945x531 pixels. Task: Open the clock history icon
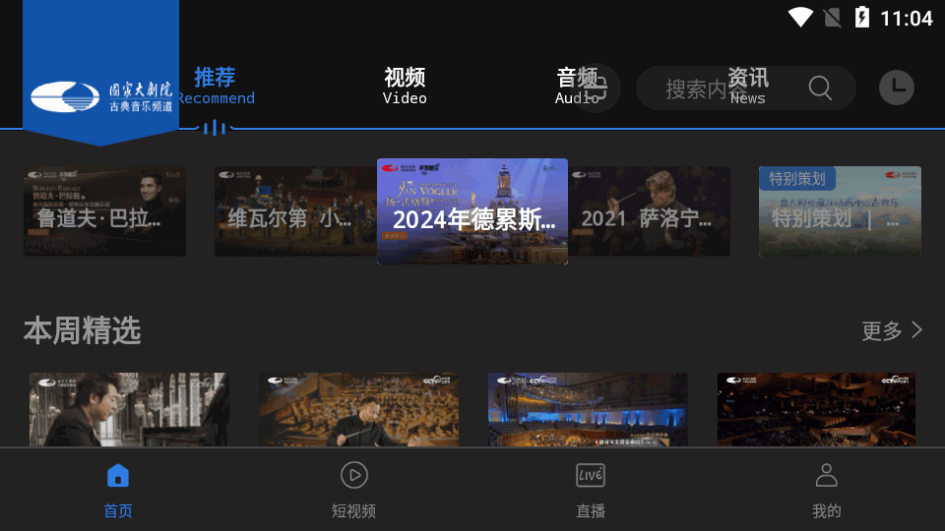point(896,87)
